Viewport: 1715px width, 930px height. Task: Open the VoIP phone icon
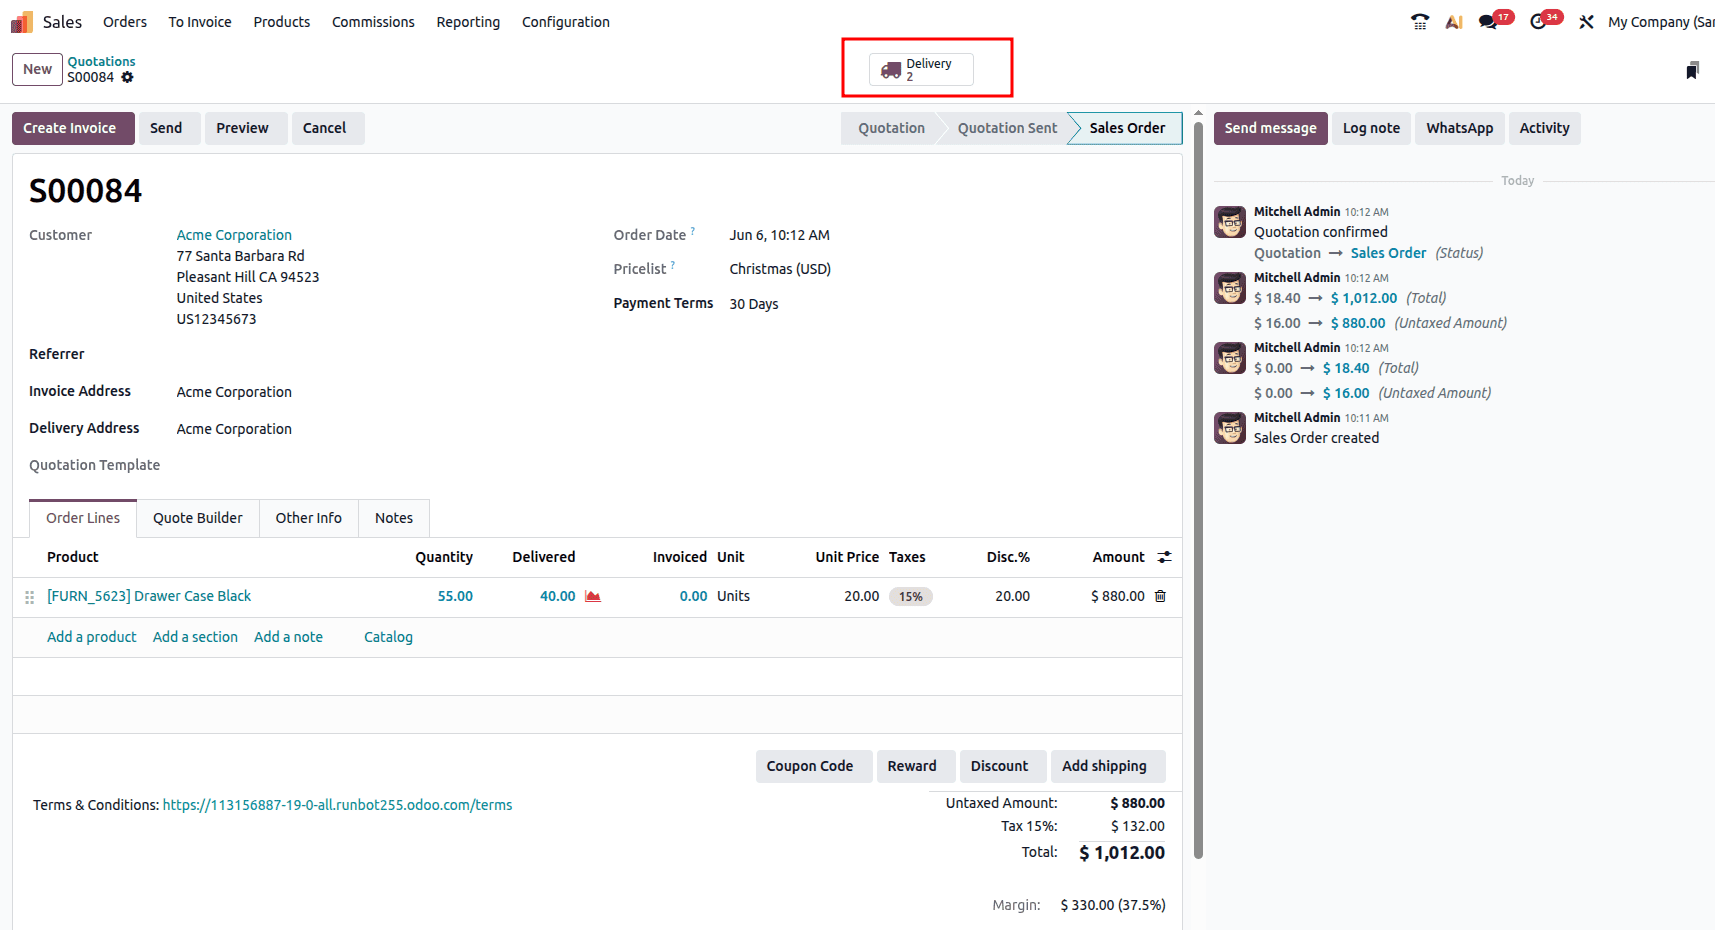[1420, 22]
